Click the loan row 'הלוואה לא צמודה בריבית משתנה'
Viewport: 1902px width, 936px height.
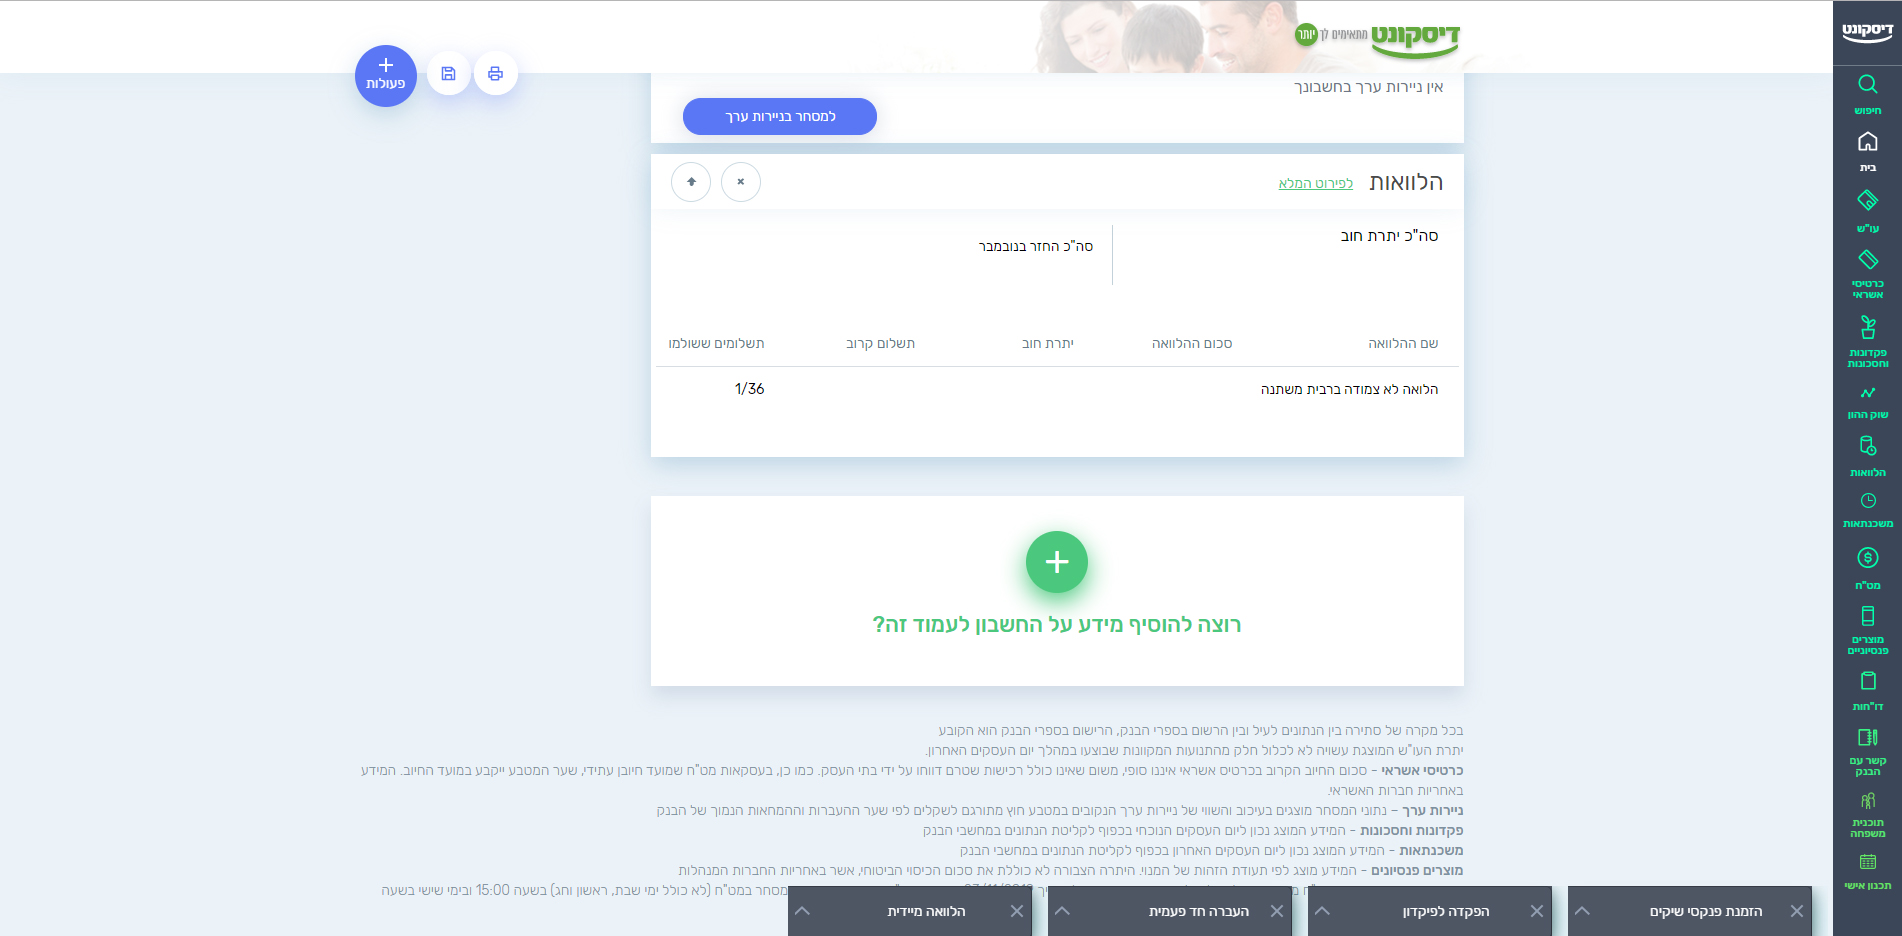click(x=1349, y=389)
